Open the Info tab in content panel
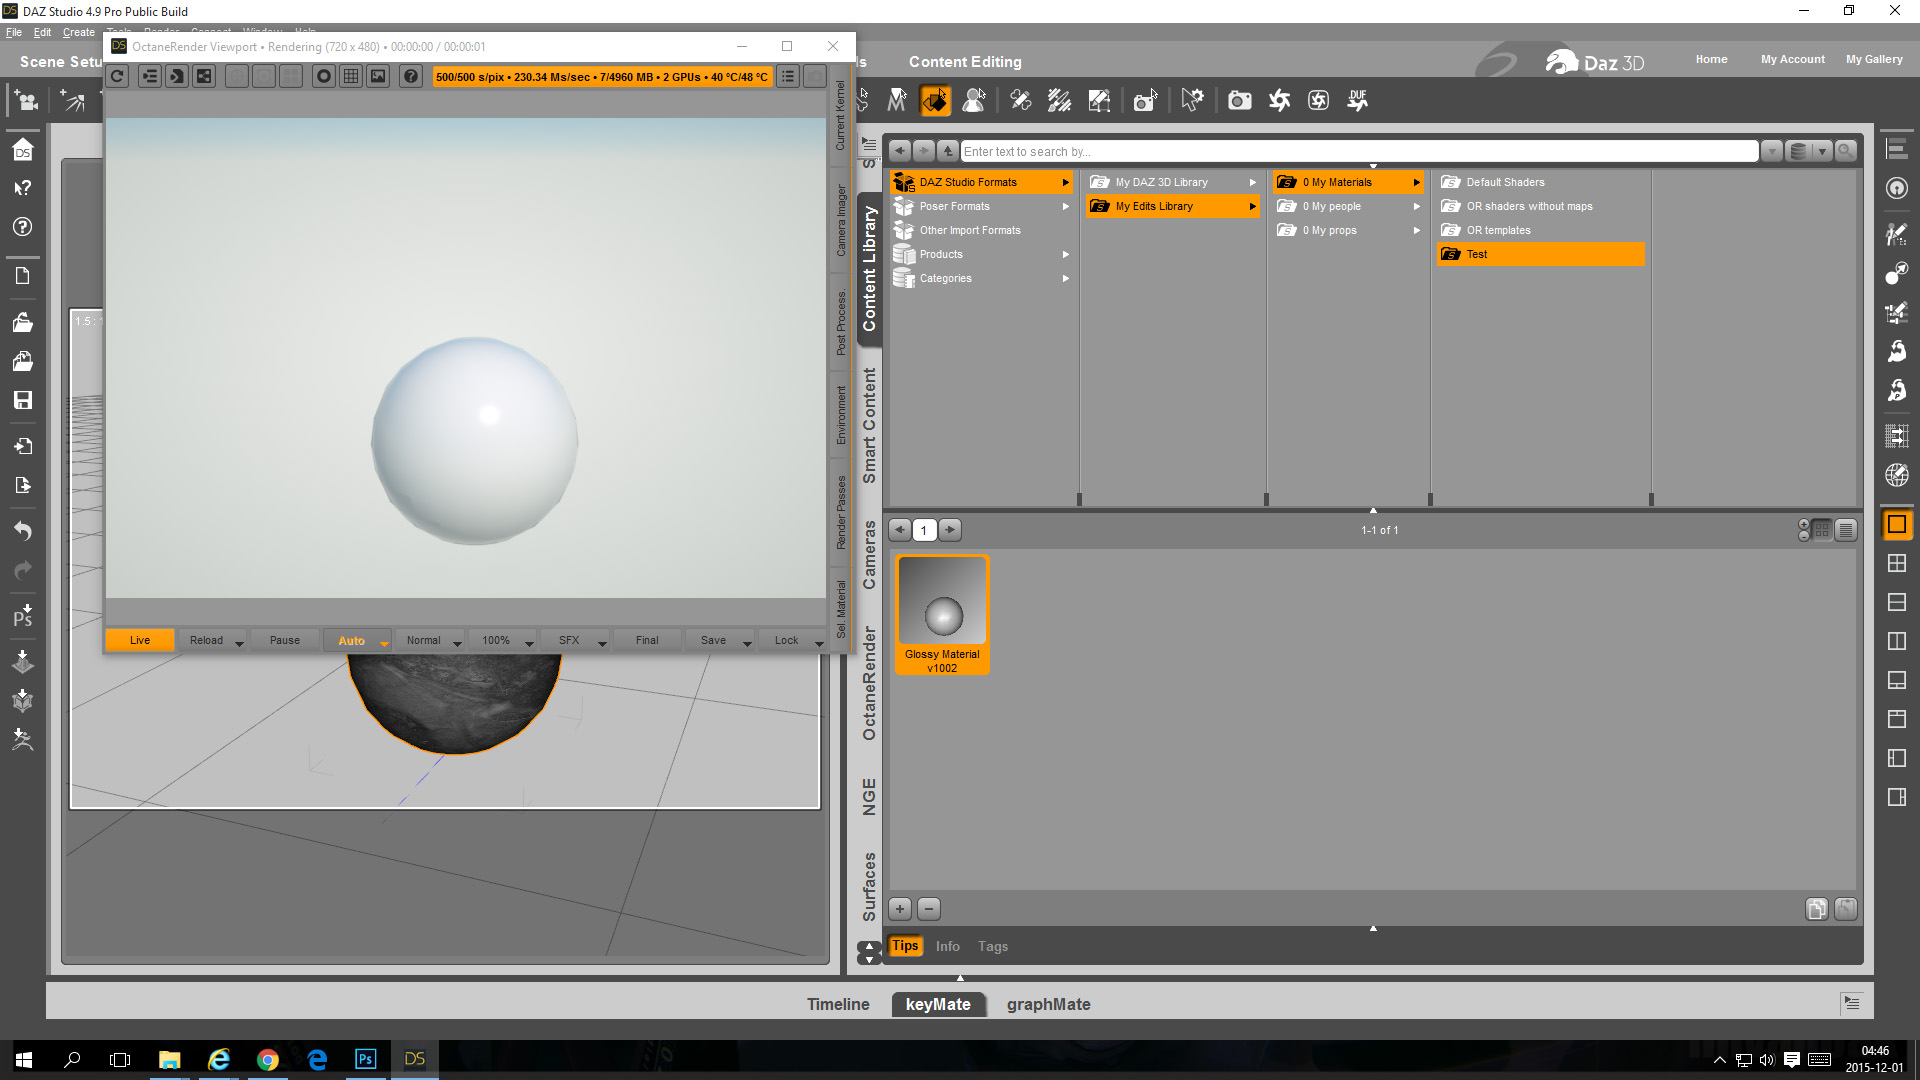Image resolution: width=1920 pixels, height=1080 pixels. (947, 946)
